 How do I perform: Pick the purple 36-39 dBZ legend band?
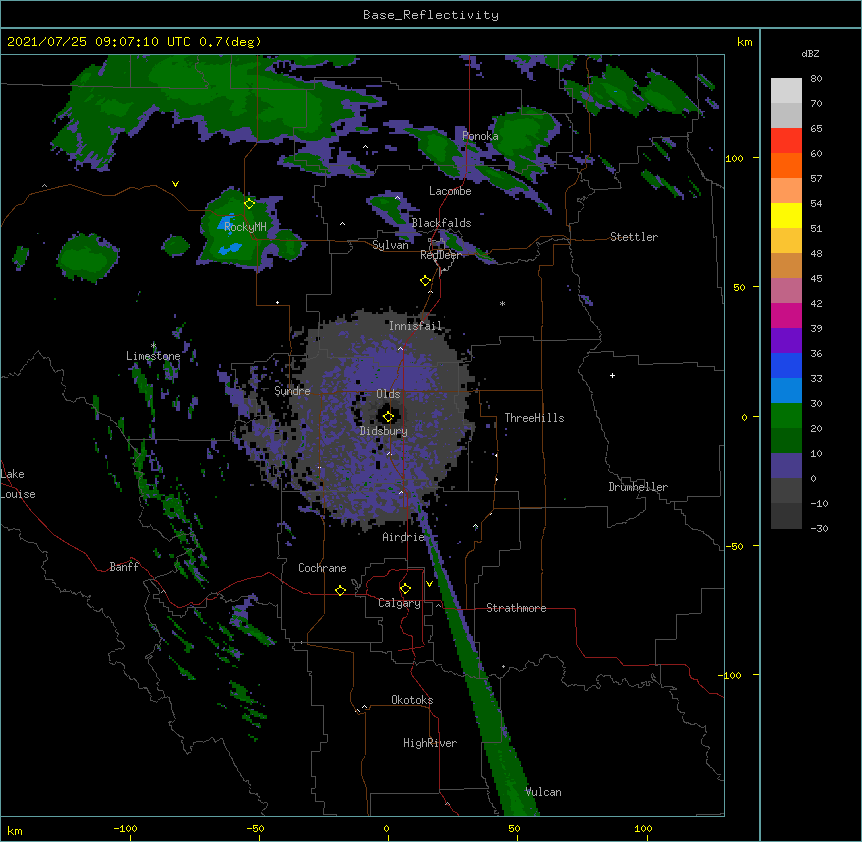(786, 341)
